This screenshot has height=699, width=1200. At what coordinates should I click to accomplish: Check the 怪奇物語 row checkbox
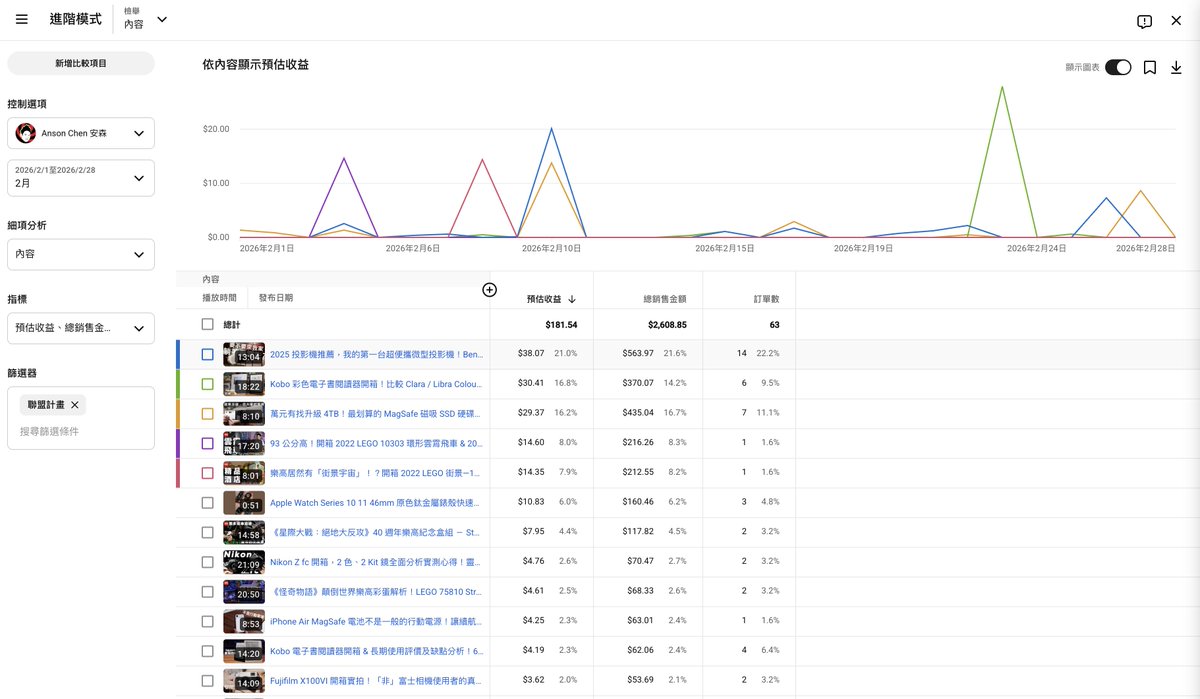point(207,592)
